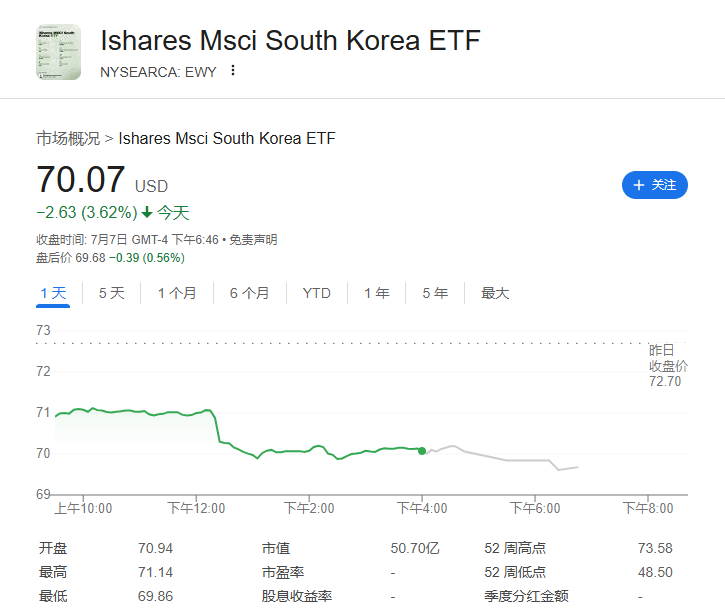Image resolution: width=725 pixels, height=614 pixels.
Task: Click the 70.07 current price value
Action: [x=81, y=180]
